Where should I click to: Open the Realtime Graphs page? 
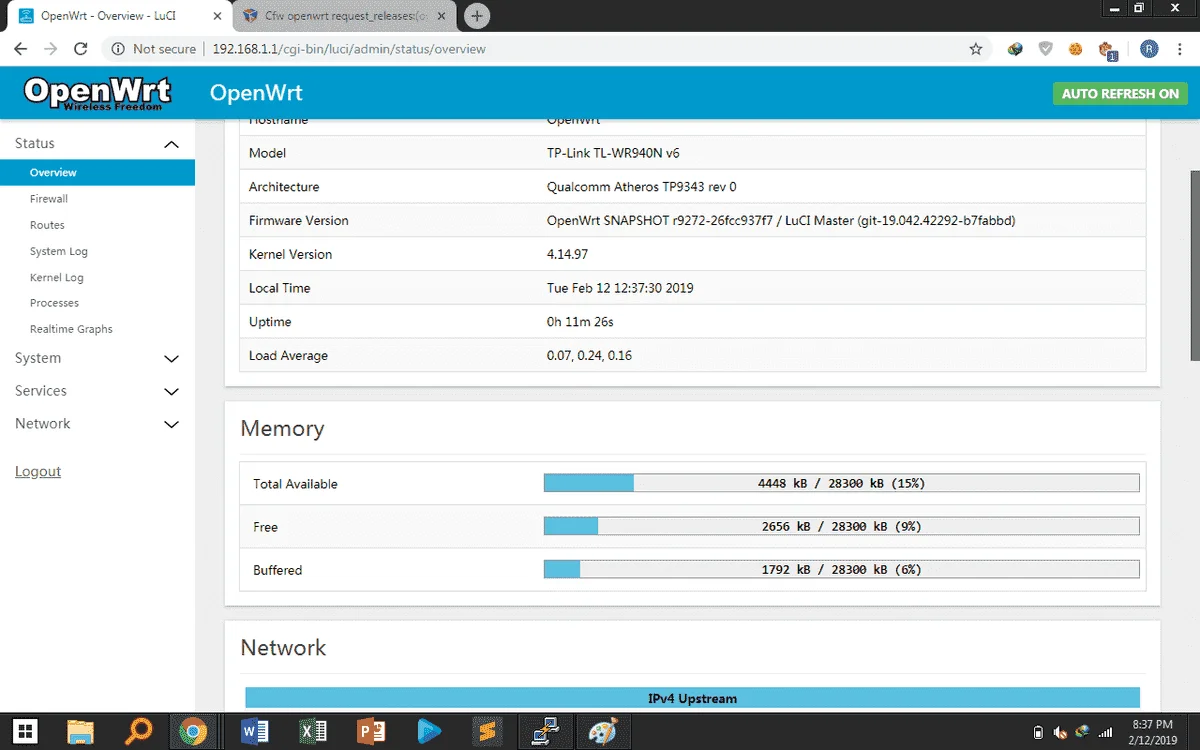coord(71,329)
